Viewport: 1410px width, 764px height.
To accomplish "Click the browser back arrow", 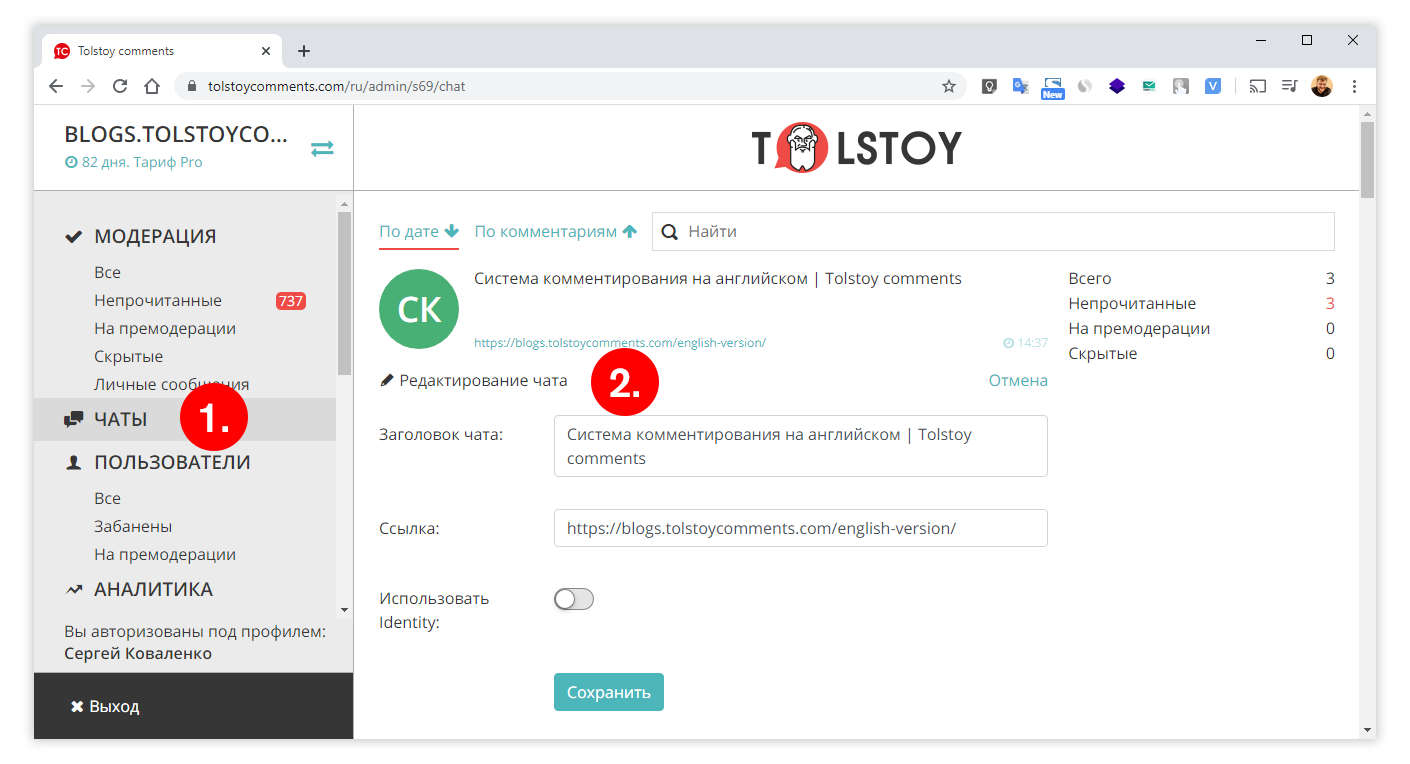I will [x=56, y=86].
